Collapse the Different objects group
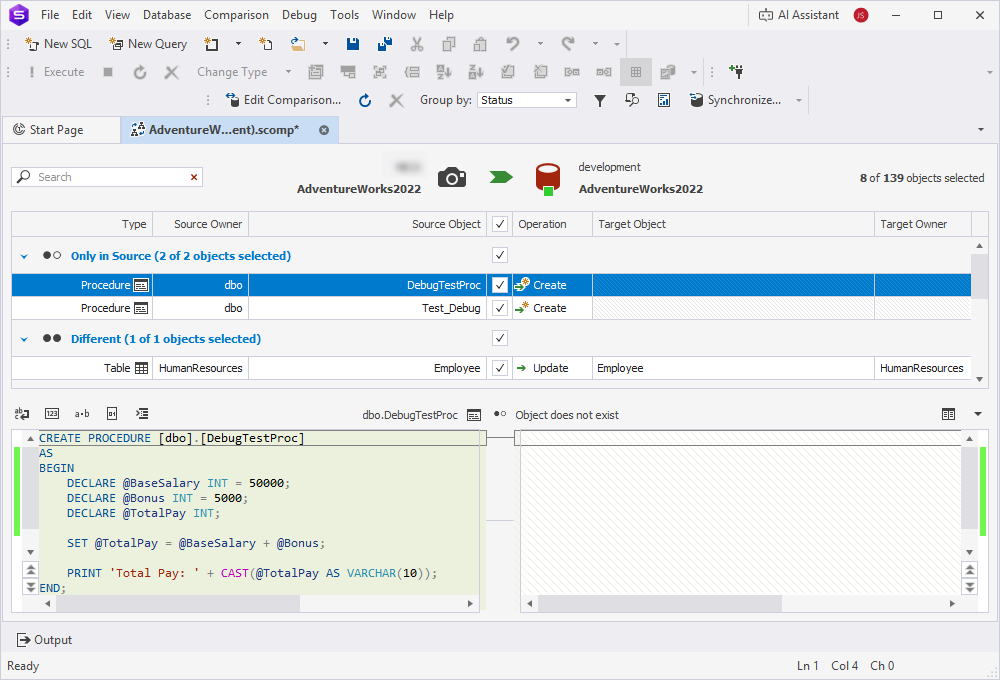1000x680 pixels. coord(24,339)
